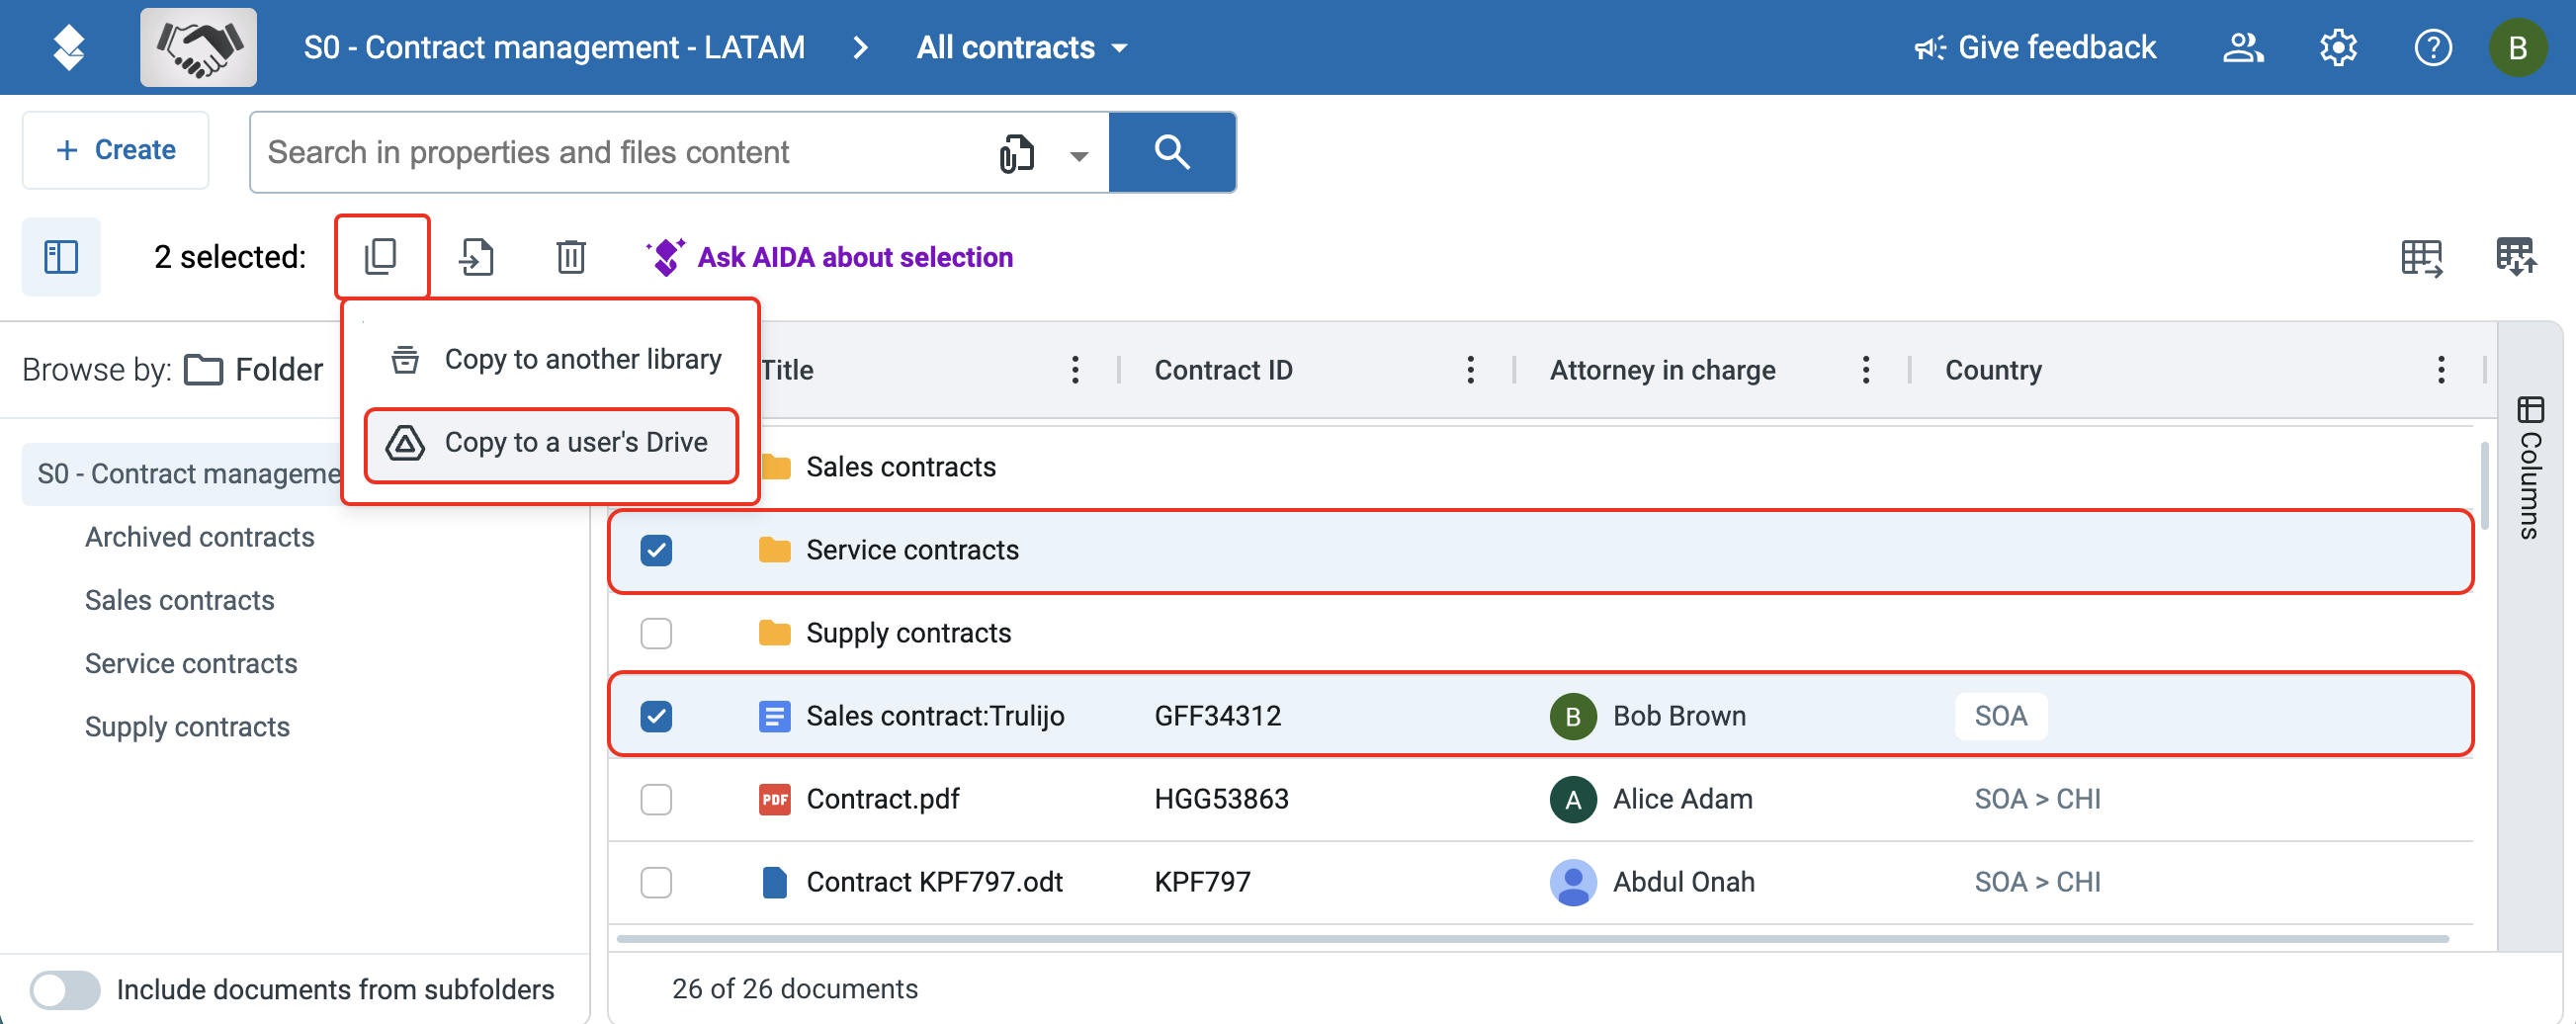Open Title column options menu
Viewport: 2576px width, 1024px height.
click(x=1075, y=370)
